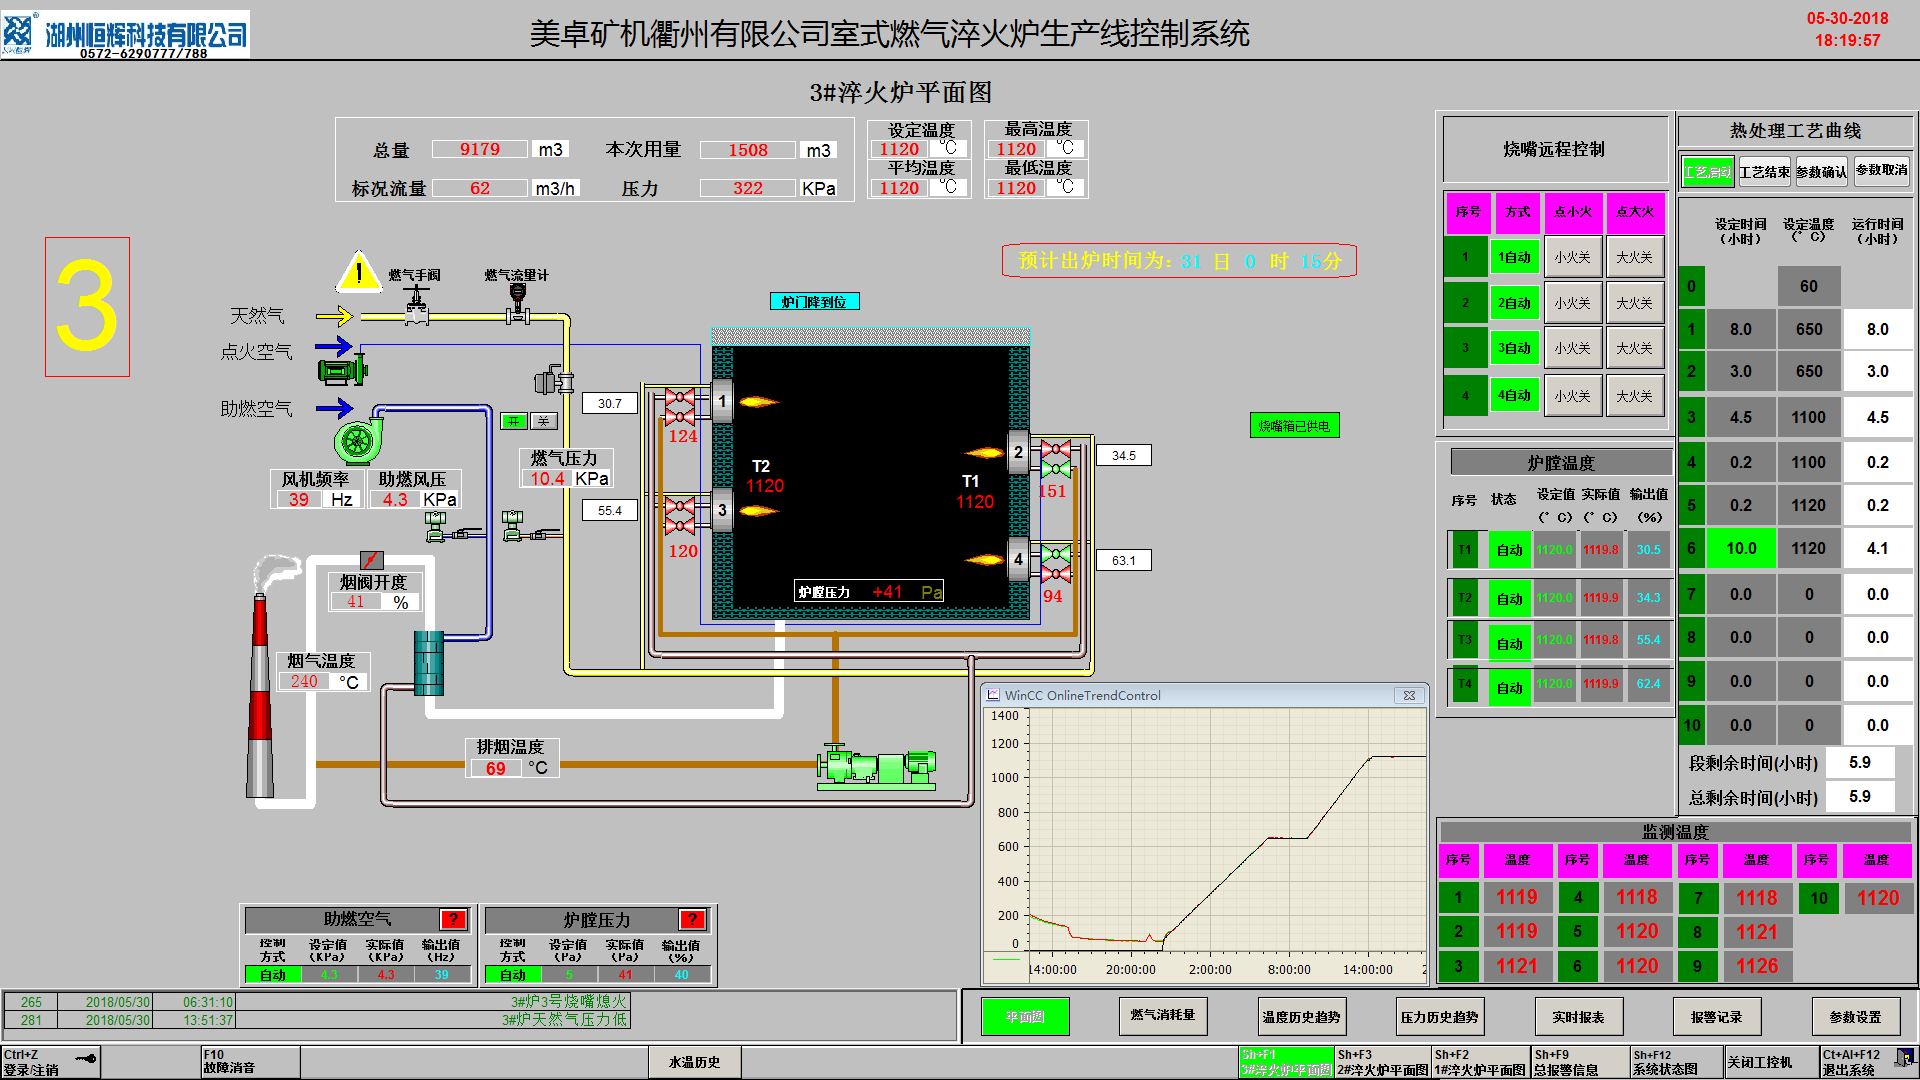Toggle burner 2 小火关 small fire button

pos(1572,303)
